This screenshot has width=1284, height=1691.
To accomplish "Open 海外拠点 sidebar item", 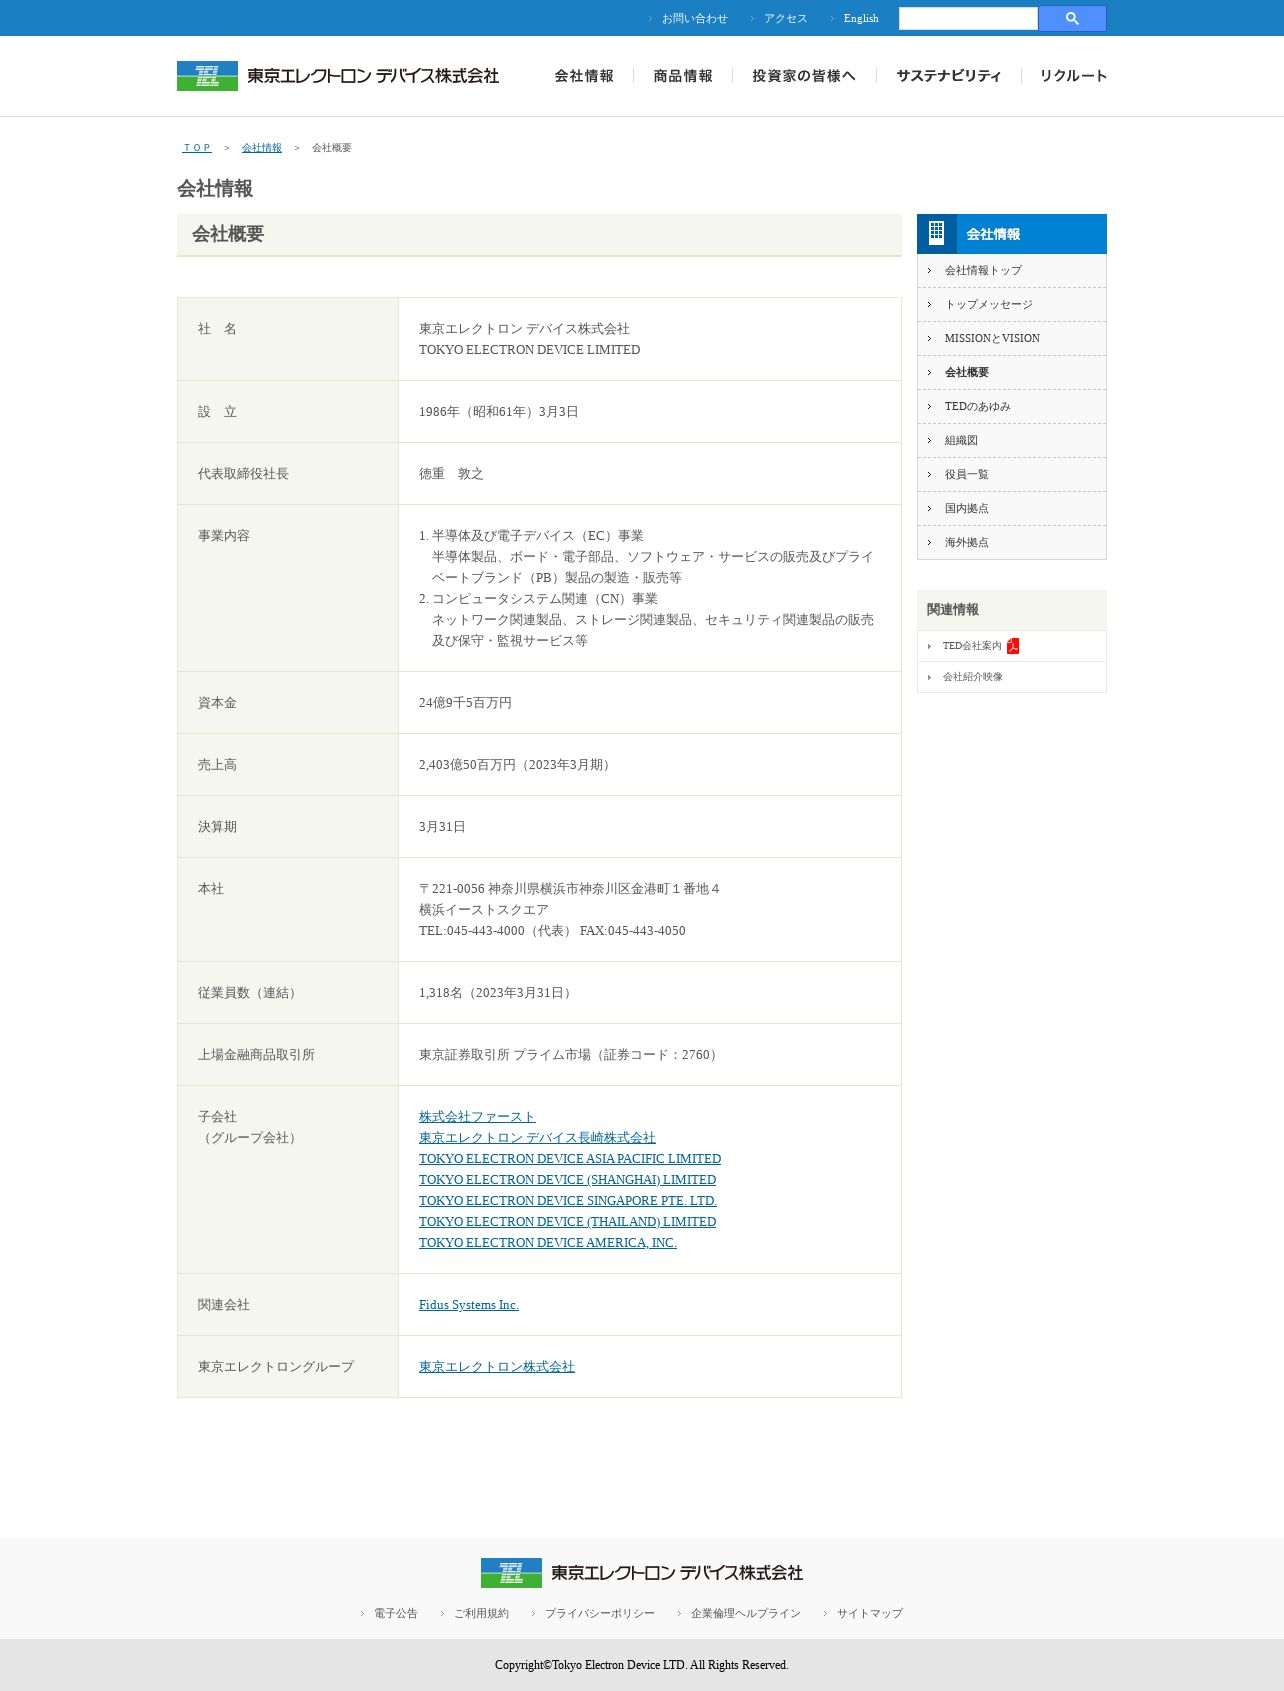I will (1011, 543).
